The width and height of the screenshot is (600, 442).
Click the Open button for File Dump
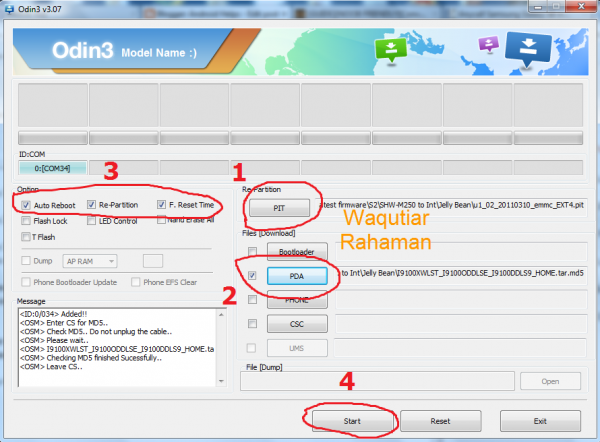[550, 382]
